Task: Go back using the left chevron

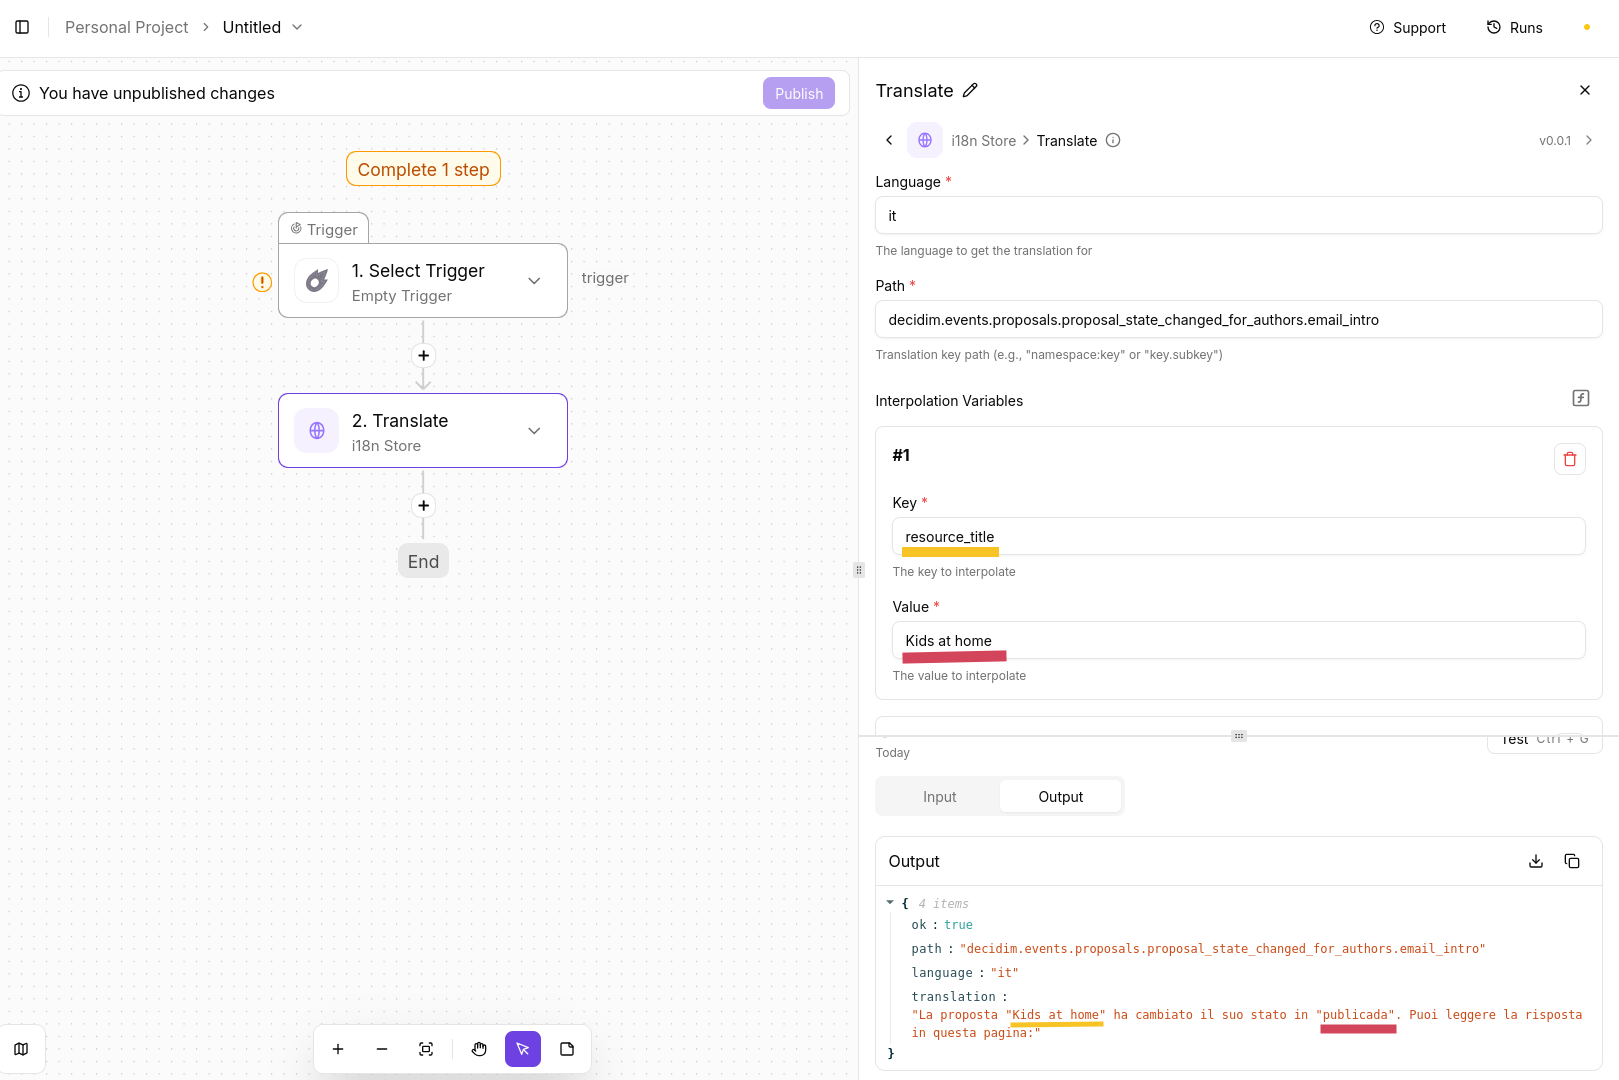Action: coord(889,140)
